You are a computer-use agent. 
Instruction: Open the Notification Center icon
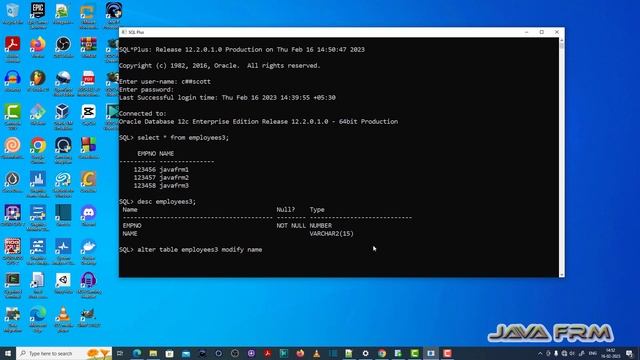tap(629, 353)
